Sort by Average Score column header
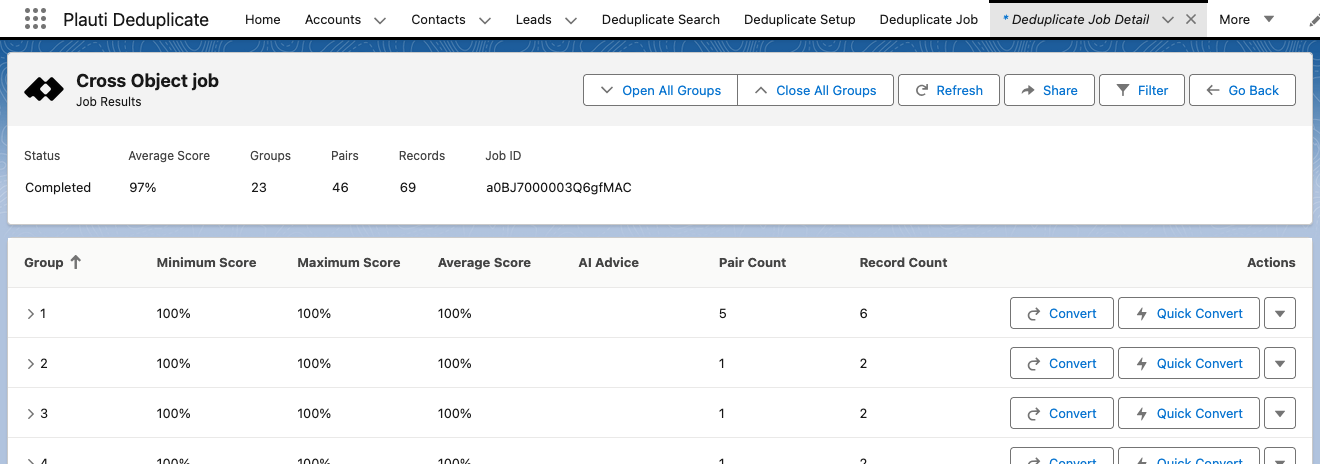1320x464 pixels. click(484, 262)
